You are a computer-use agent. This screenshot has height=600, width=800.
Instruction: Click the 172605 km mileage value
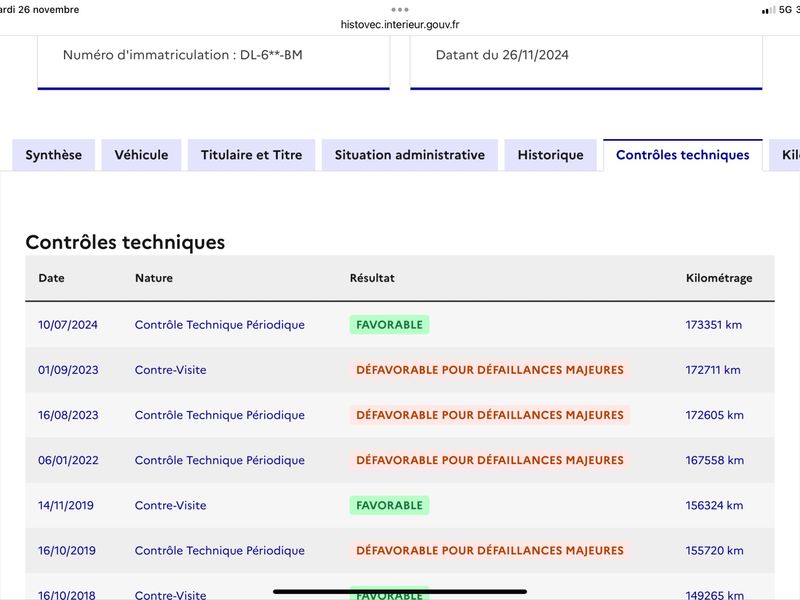coord(714,415)
